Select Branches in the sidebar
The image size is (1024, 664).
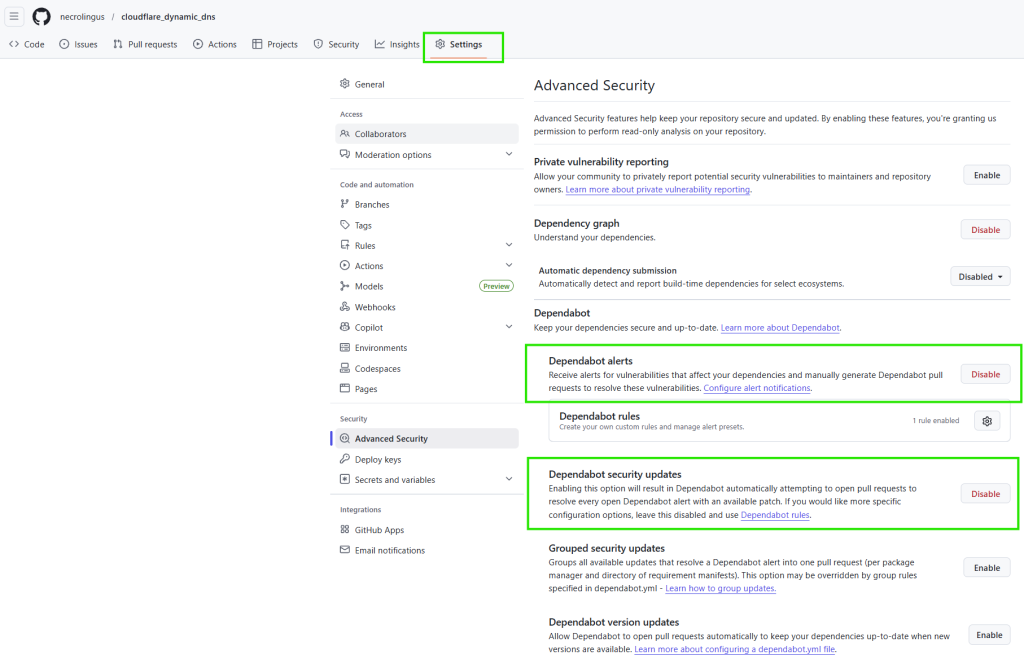click(370, 204)
